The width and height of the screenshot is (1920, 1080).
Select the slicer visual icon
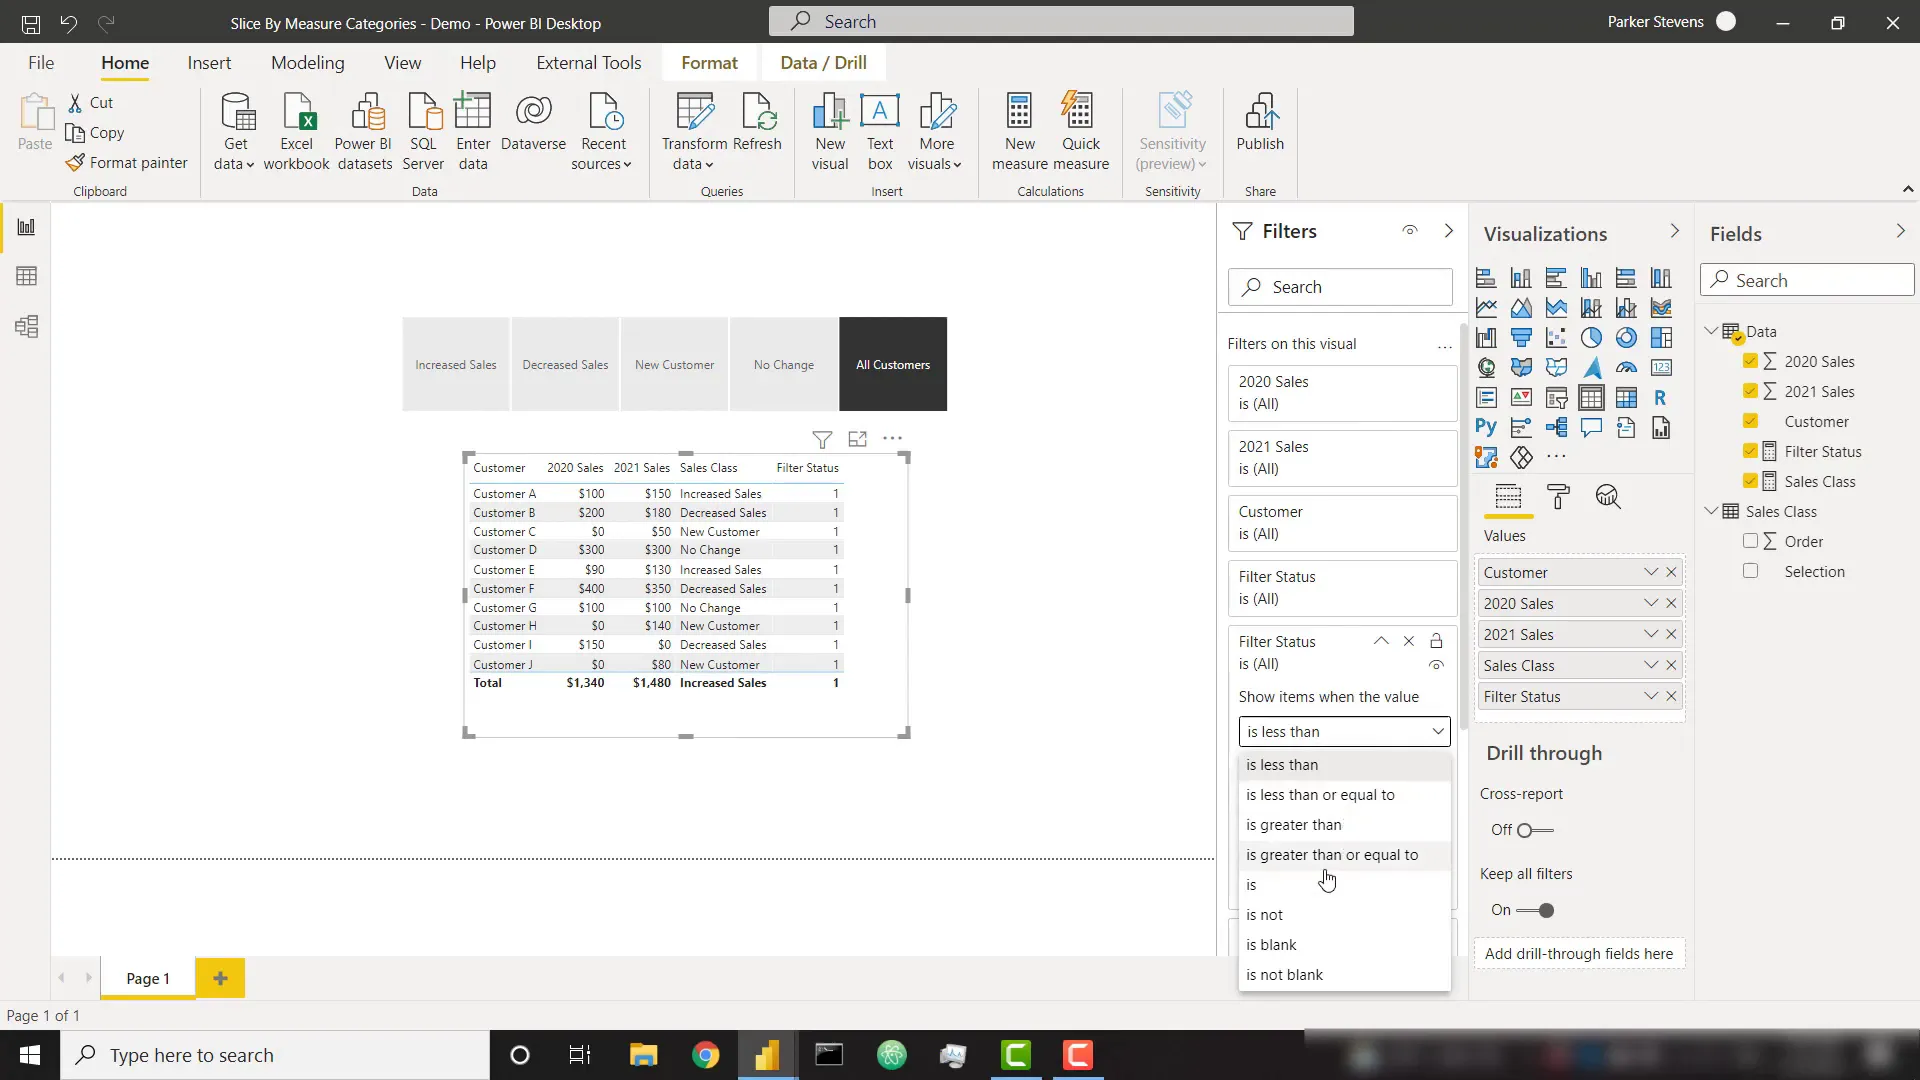point(1557,398)
